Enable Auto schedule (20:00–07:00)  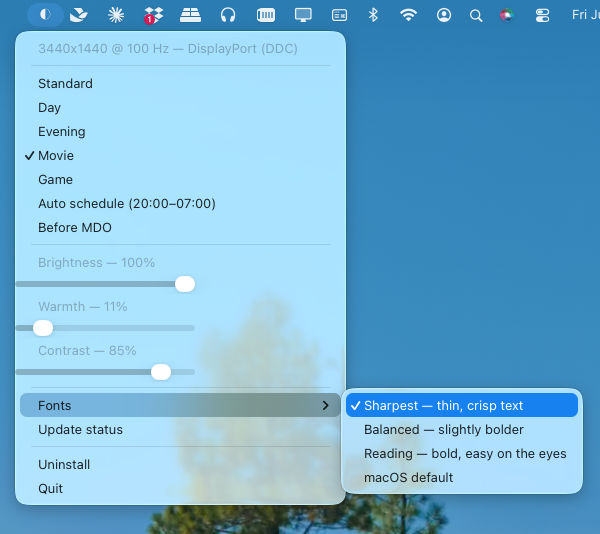(180, 204)
